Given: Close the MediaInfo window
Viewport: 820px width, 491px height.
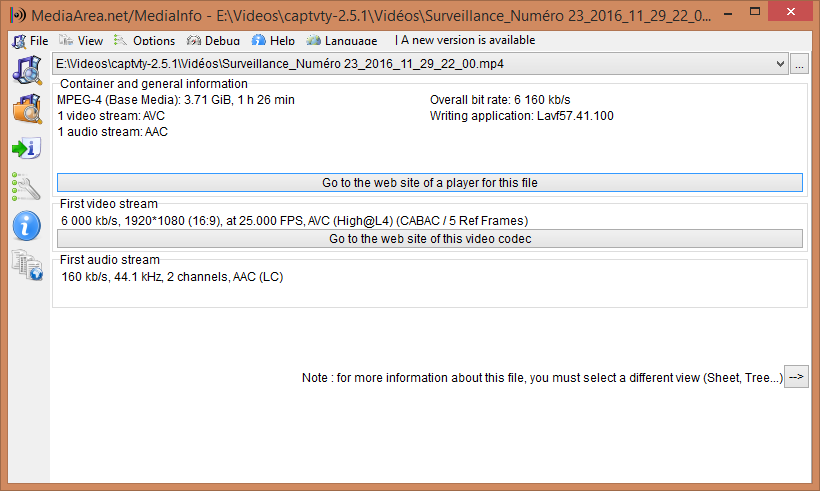Looking at the screenshot, I should coord(791,12).
